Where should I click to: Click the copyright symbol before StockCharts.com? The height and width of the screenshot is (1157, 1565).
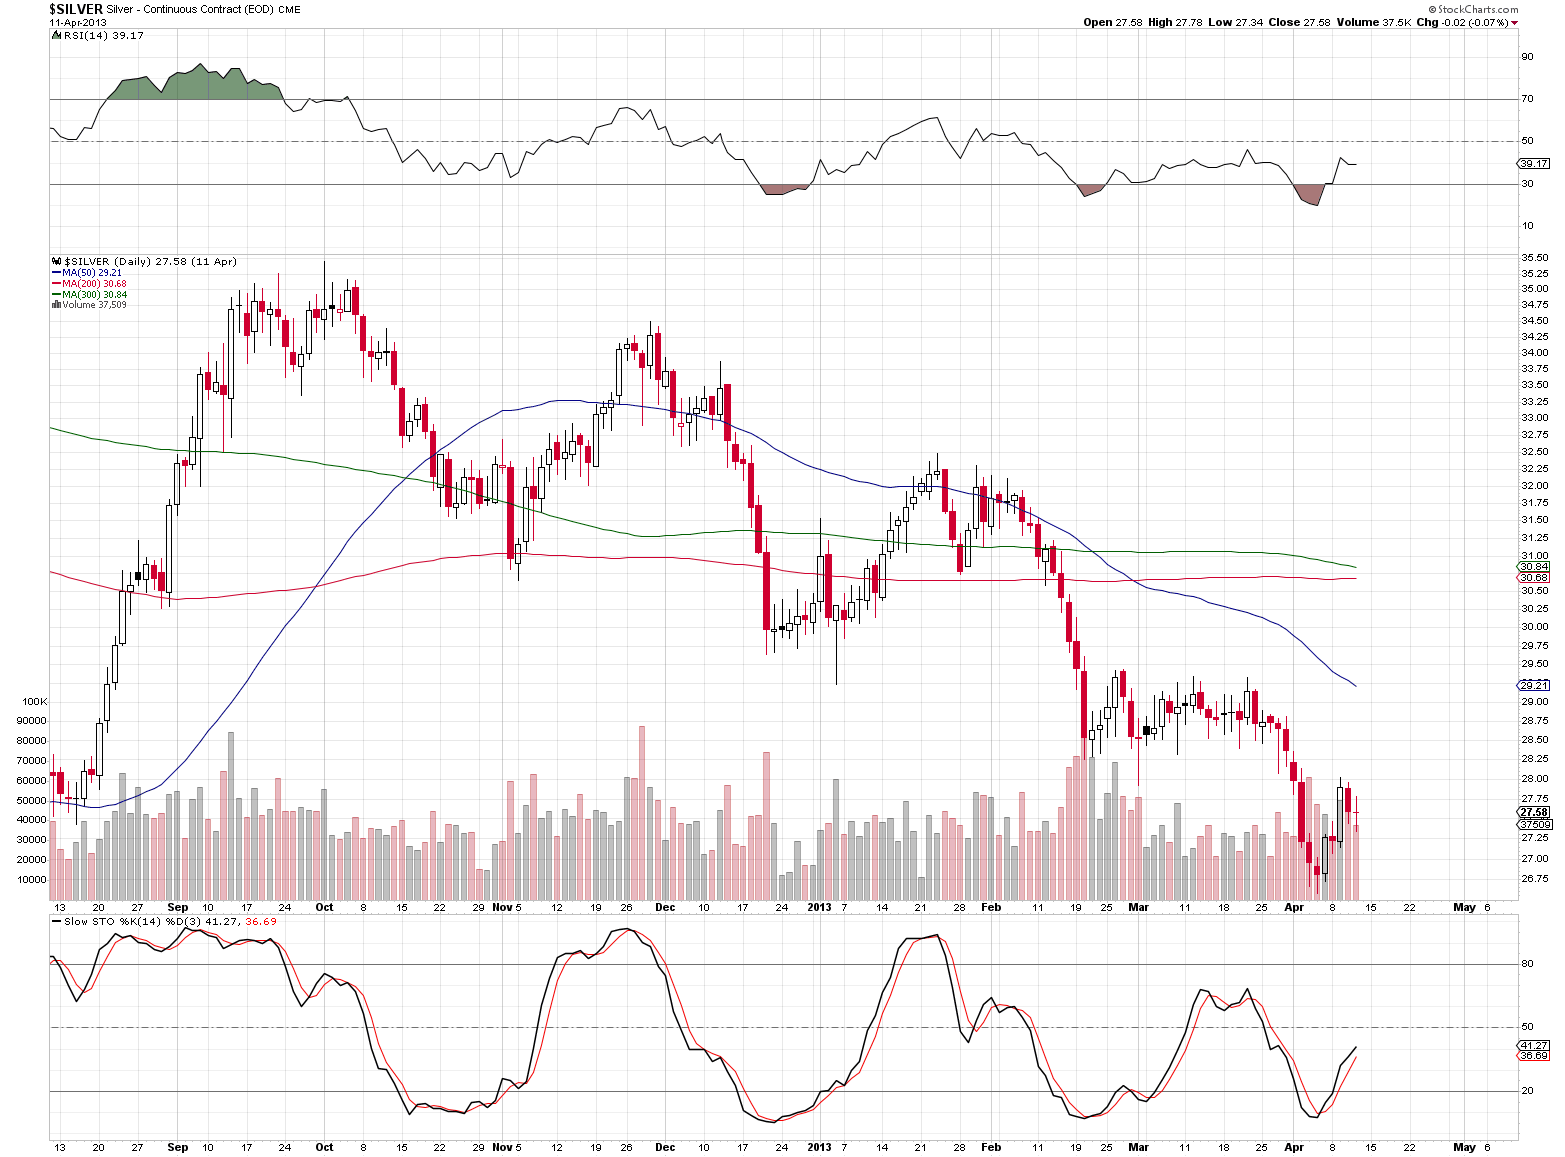click(1433, 9)
